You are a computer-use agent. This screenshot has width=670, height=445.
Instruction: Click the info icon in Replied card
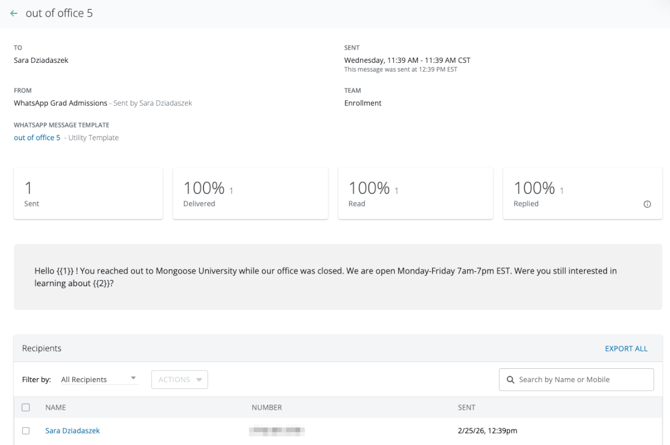tap(647, 204)
